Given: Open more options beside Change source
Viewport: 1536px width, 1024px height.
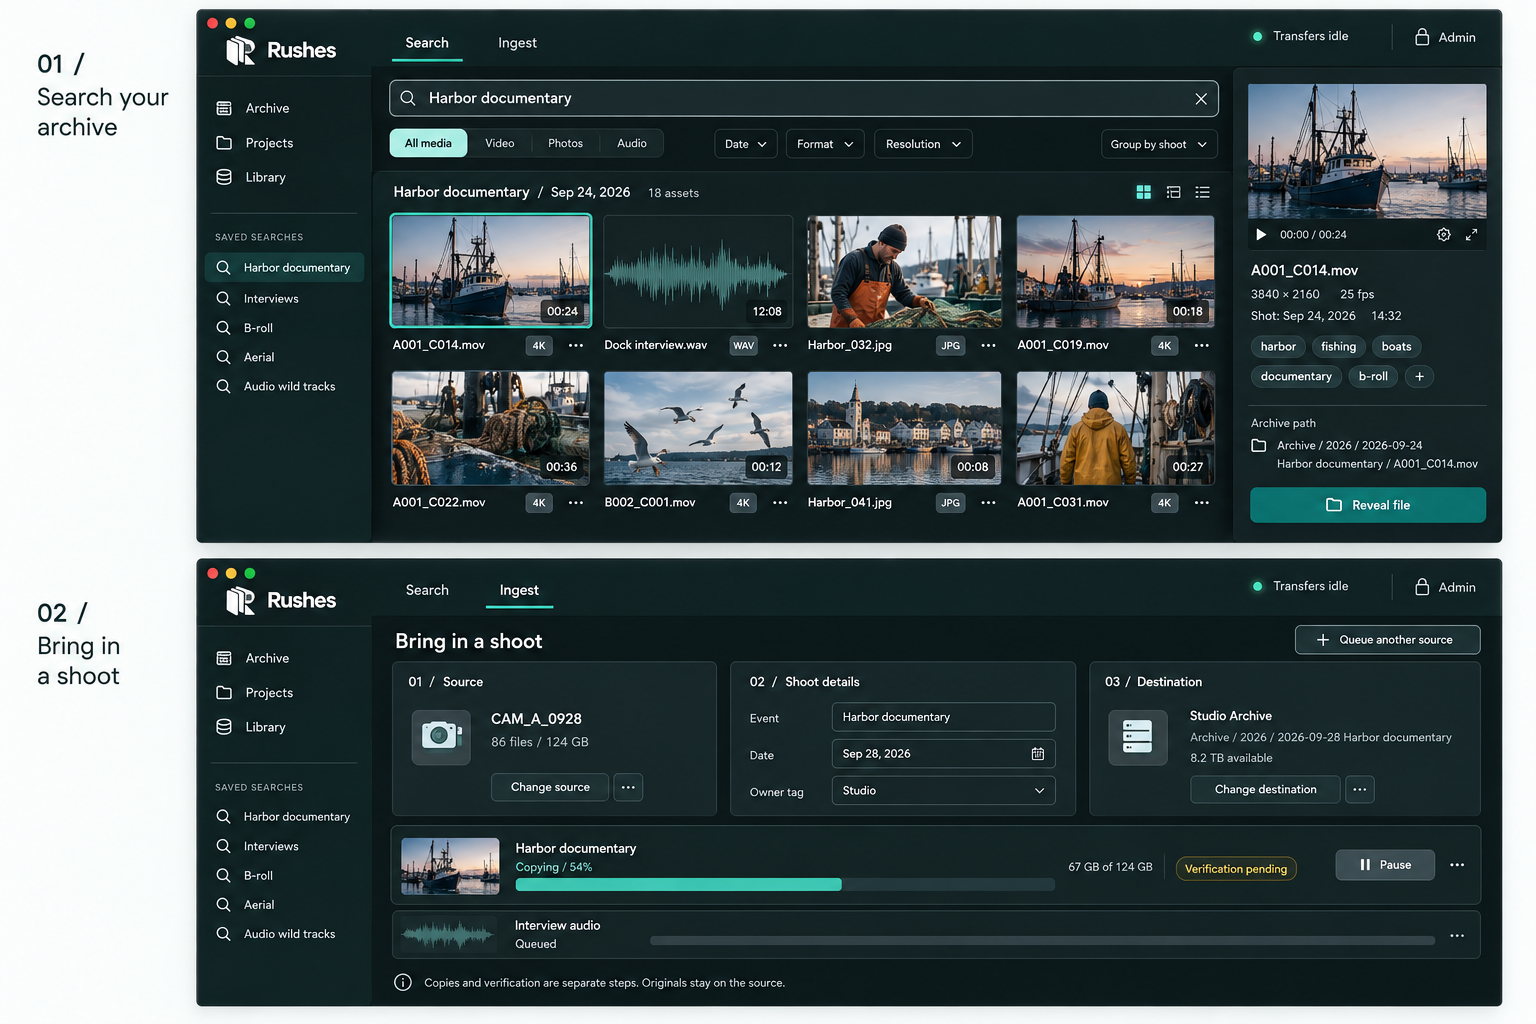Looking at the screenshot, I should [x=628, y=787].
